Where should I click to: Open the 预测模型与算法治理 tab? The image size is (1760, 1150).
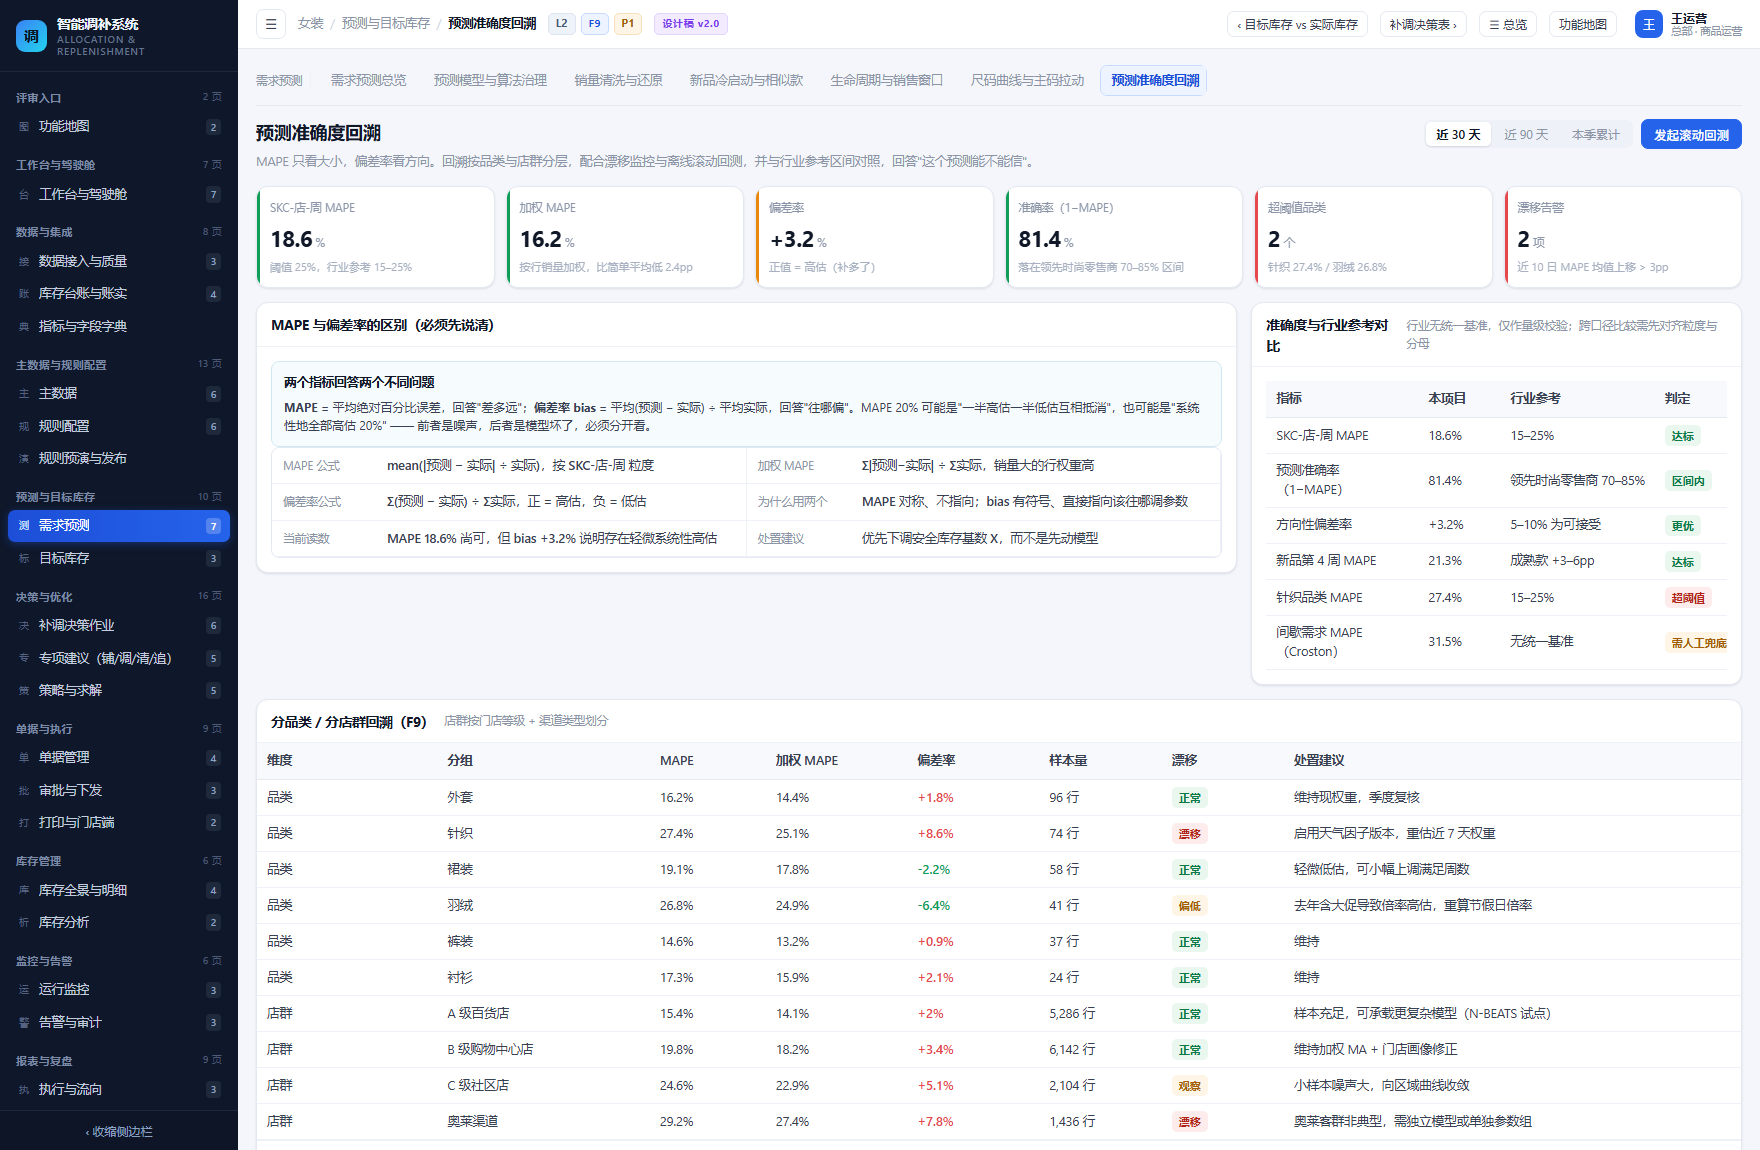[x=490, y=81]
